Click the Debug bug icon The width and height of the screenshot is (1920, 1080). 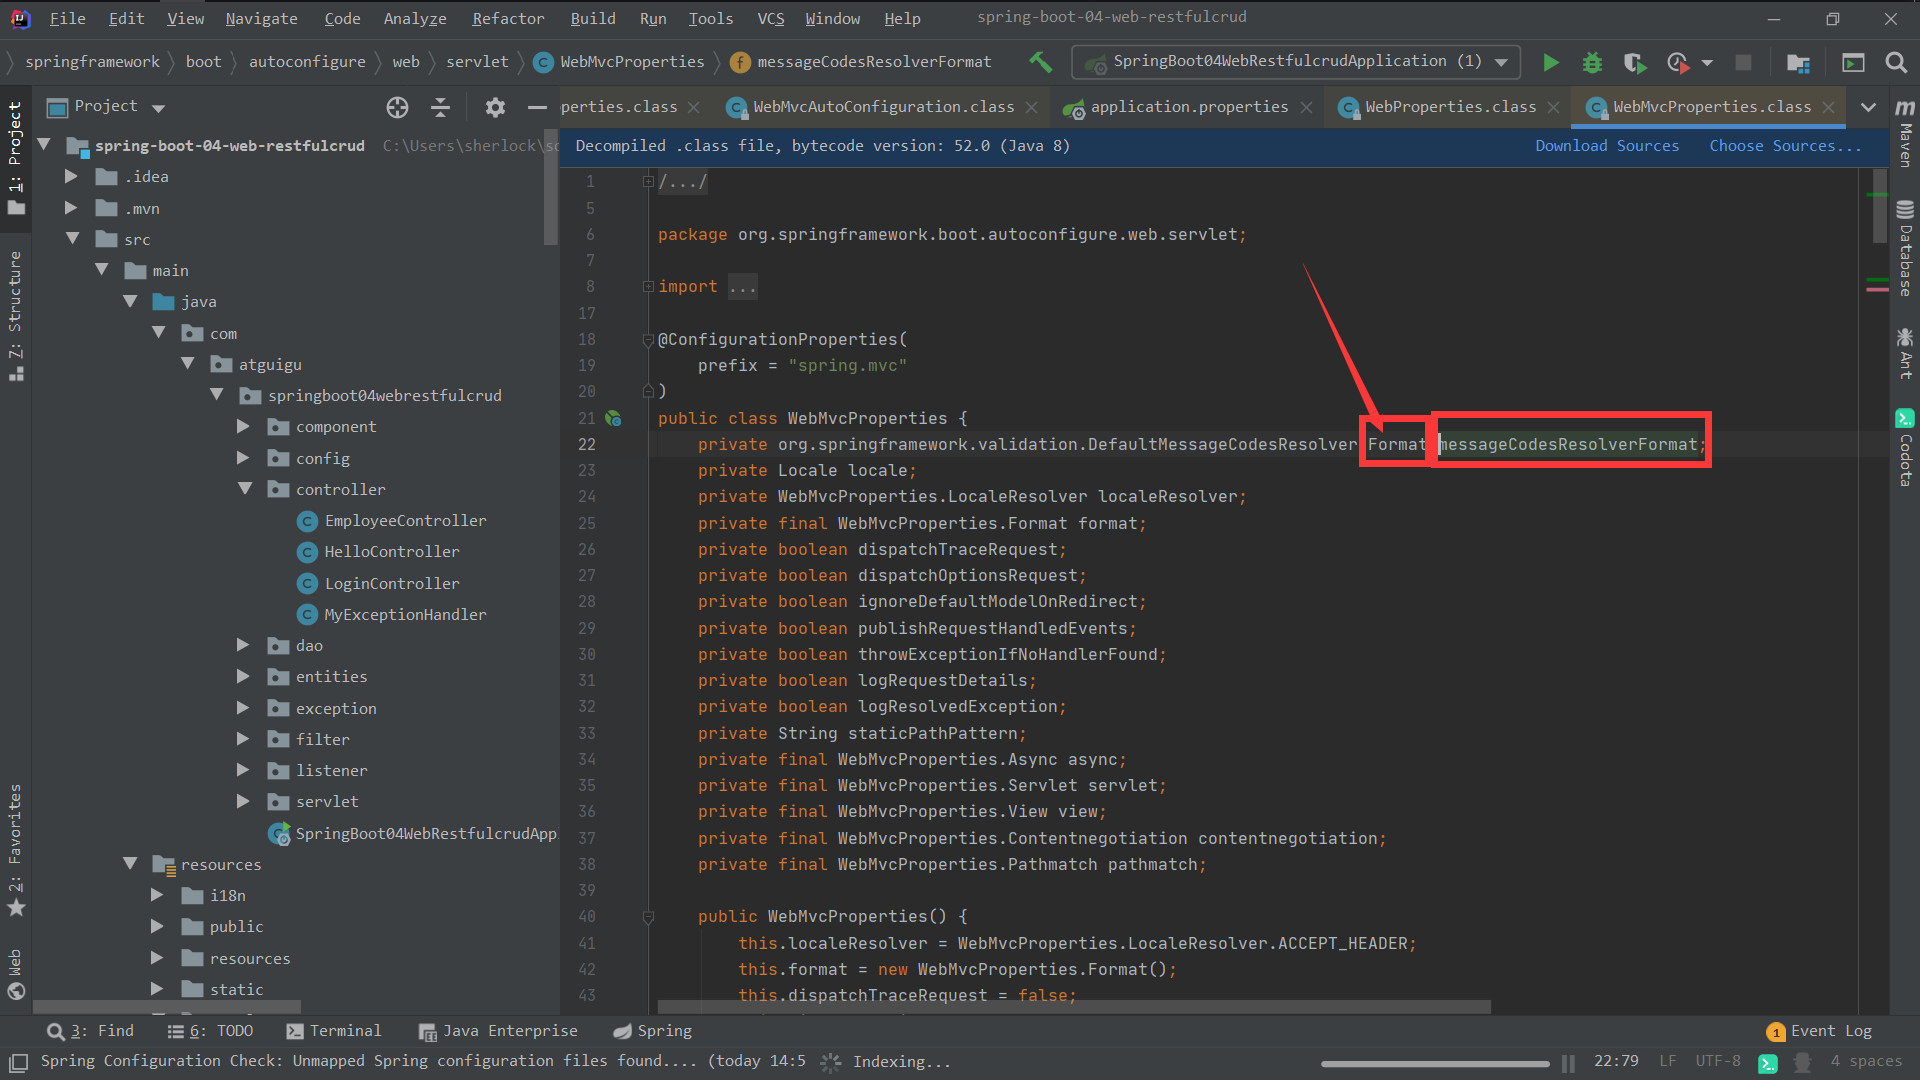1592,62
